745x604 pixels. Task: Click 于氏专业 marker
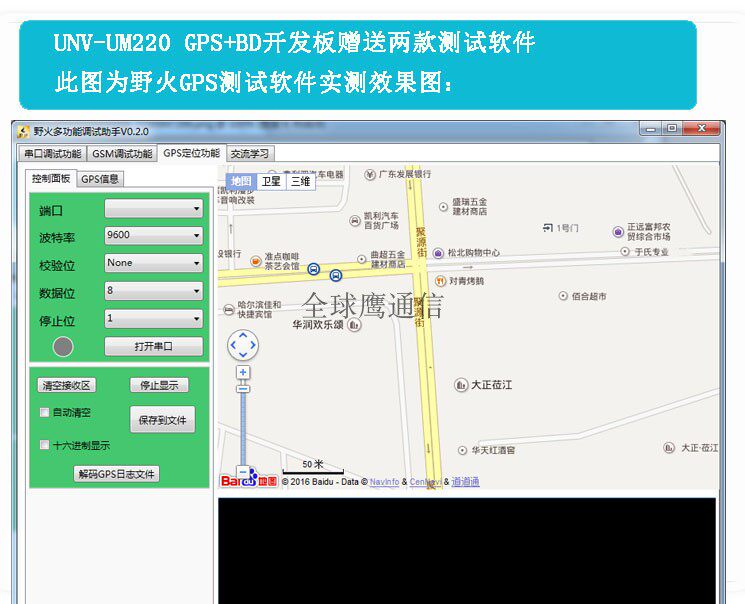(x=625, y=251)
